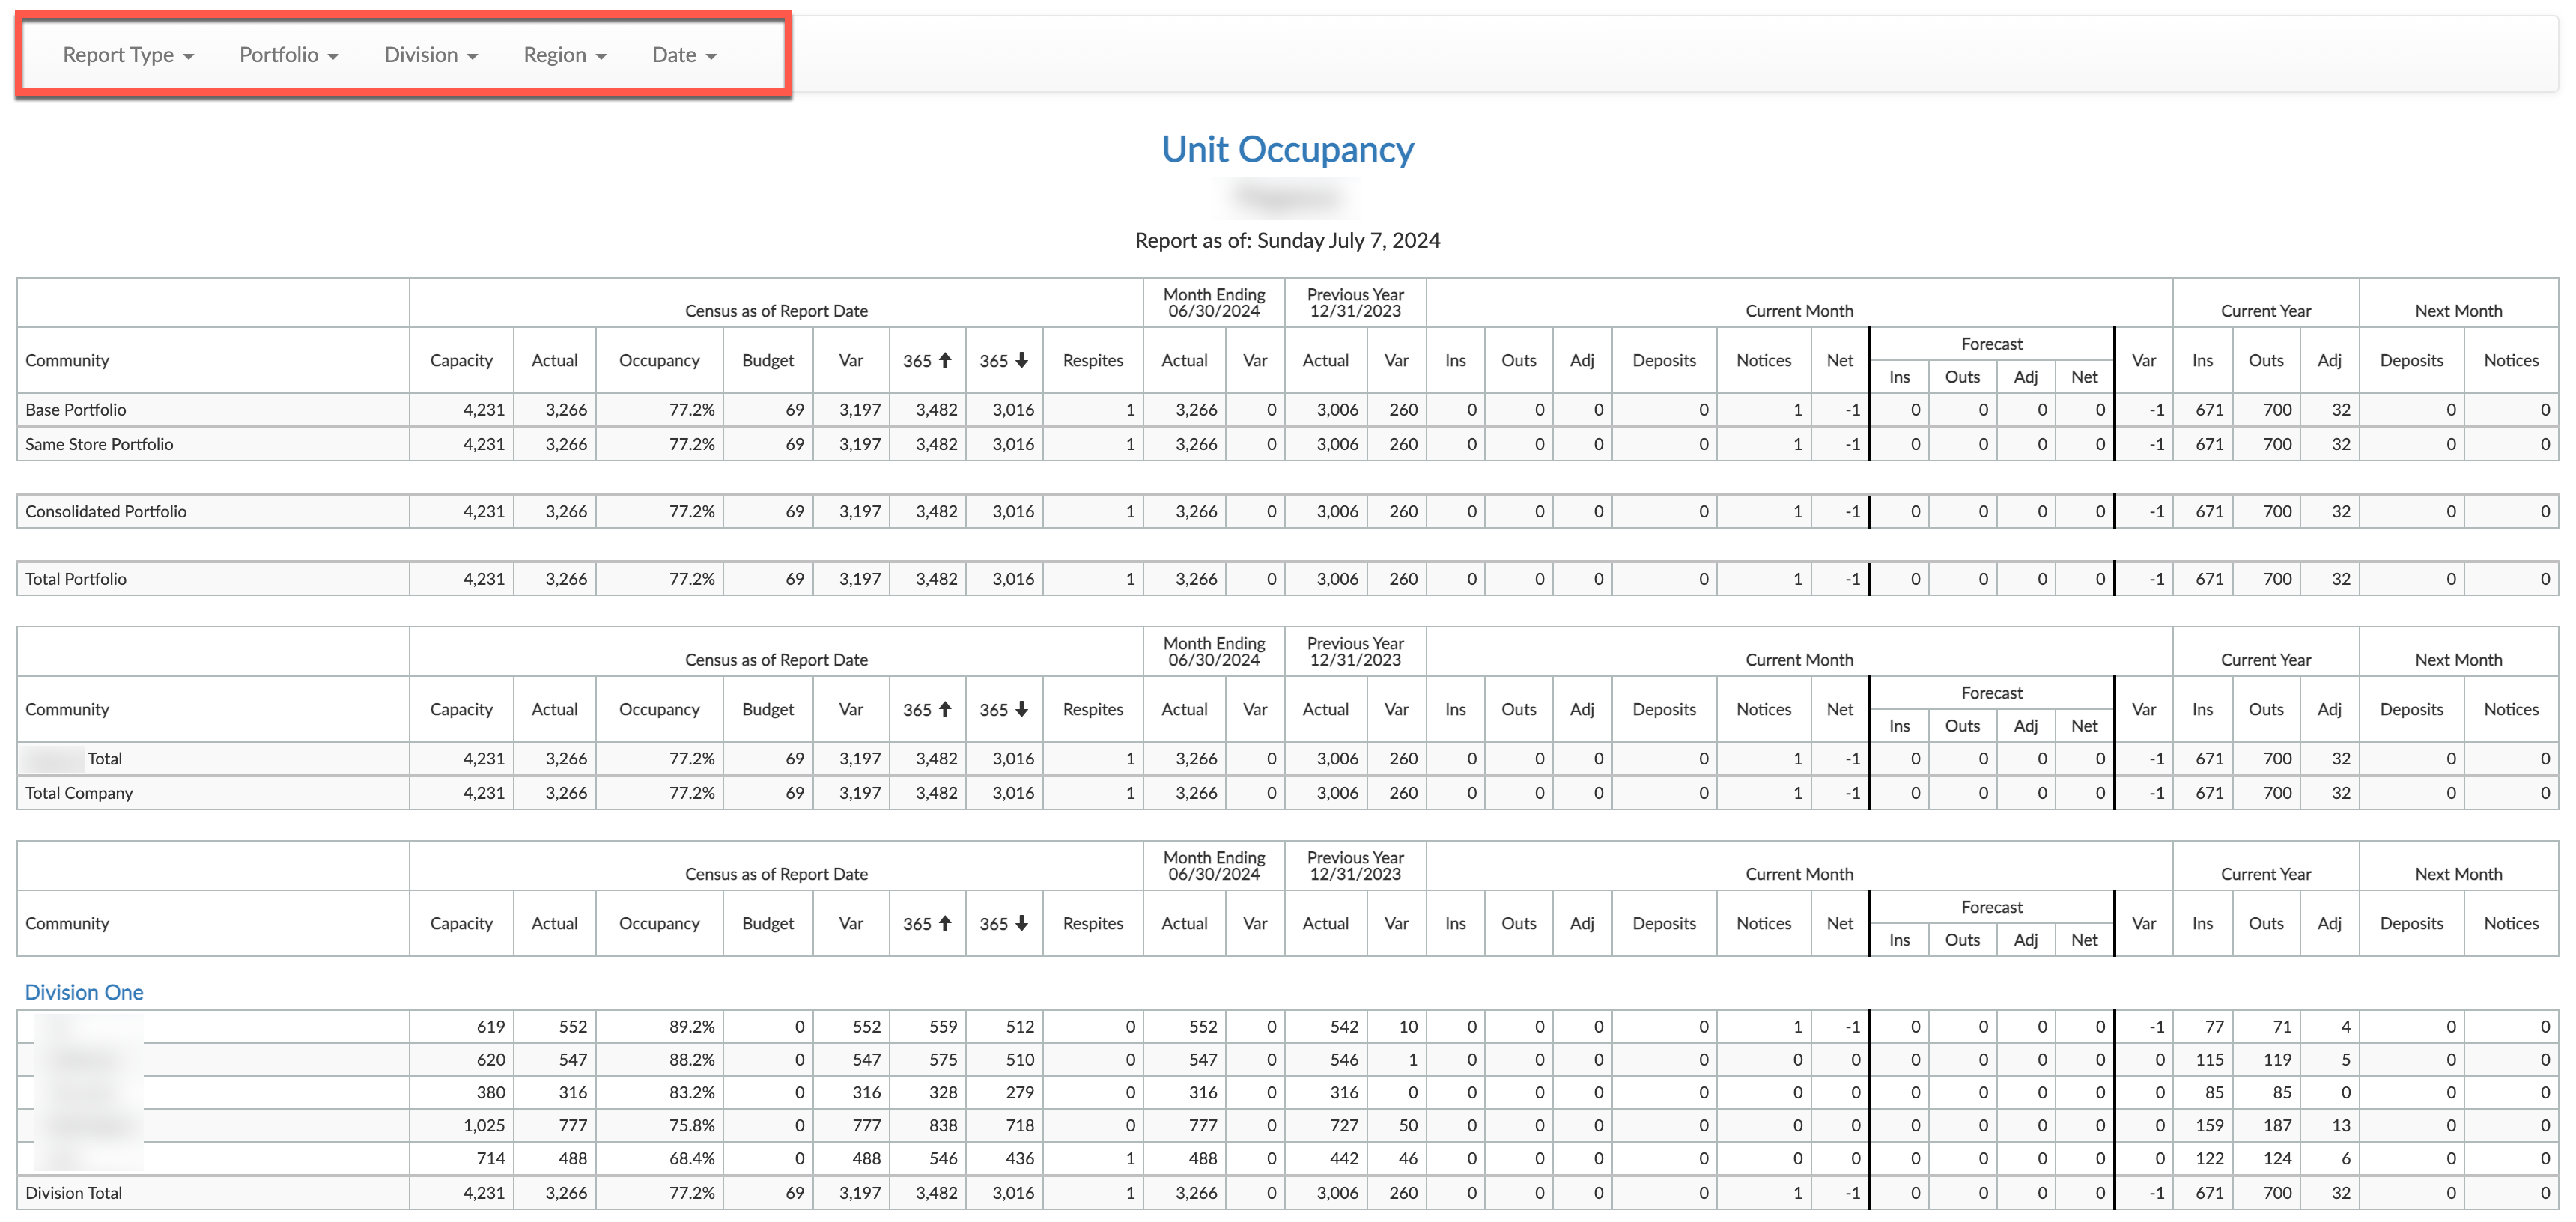Select the Base Portfolio row label
The height and width of the screenshot is (1222, 2576).
76,410
